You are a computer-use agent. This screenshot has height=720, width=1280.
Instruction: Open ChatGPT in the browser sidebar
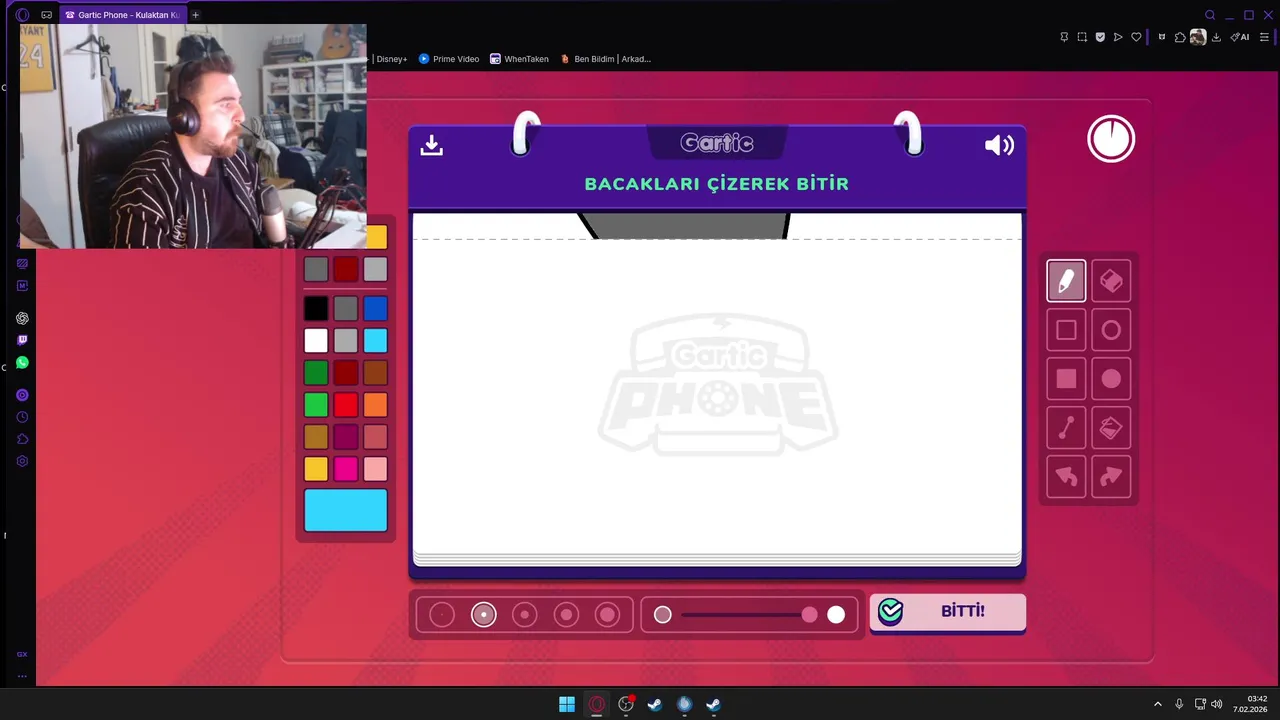[x=22, y=318]
